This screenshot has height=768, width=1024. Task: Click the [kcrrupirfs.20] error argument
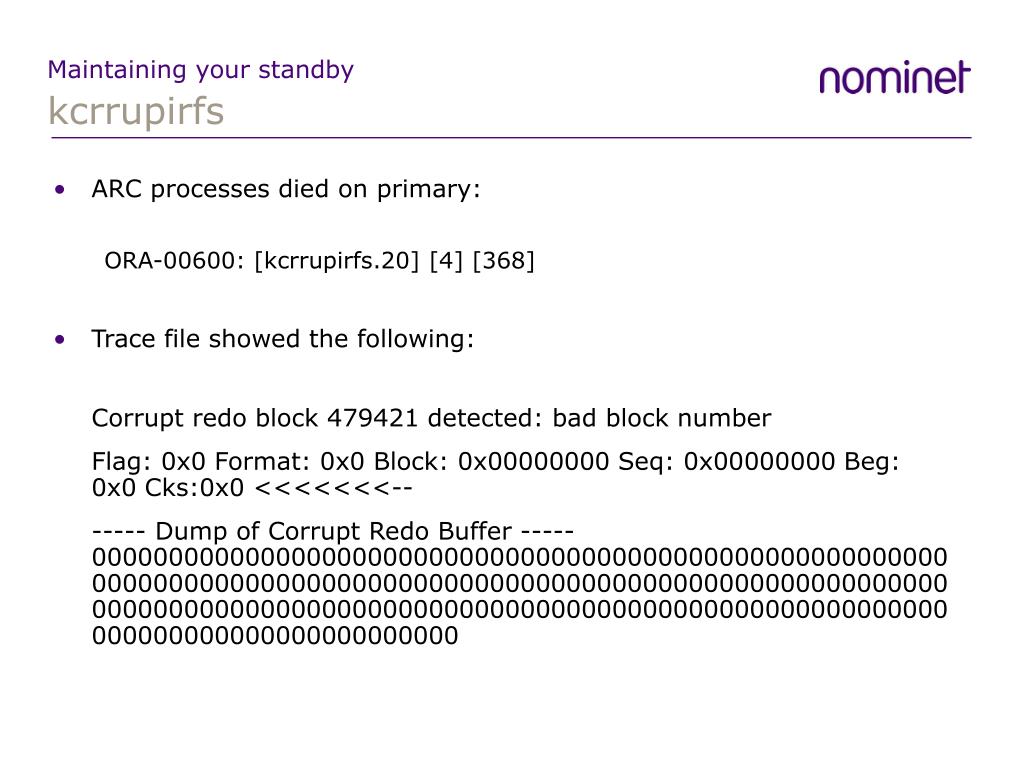336,261
